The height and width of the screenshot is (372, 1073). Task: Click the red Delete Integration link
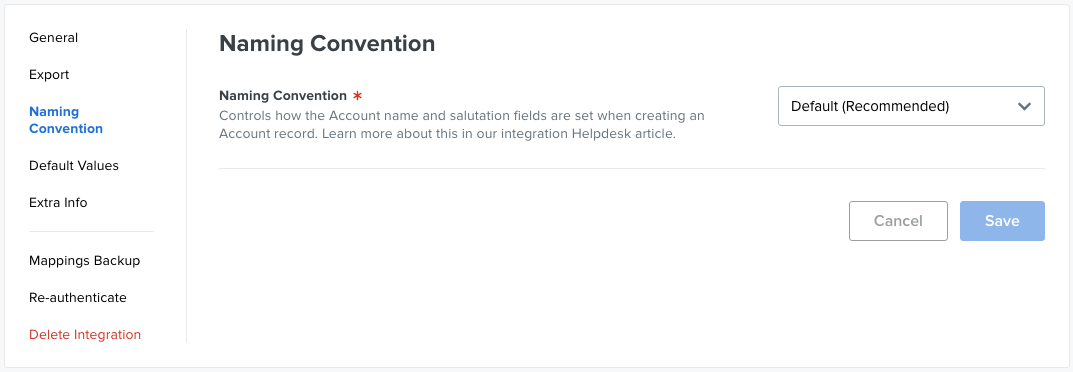tap(85, 334)
